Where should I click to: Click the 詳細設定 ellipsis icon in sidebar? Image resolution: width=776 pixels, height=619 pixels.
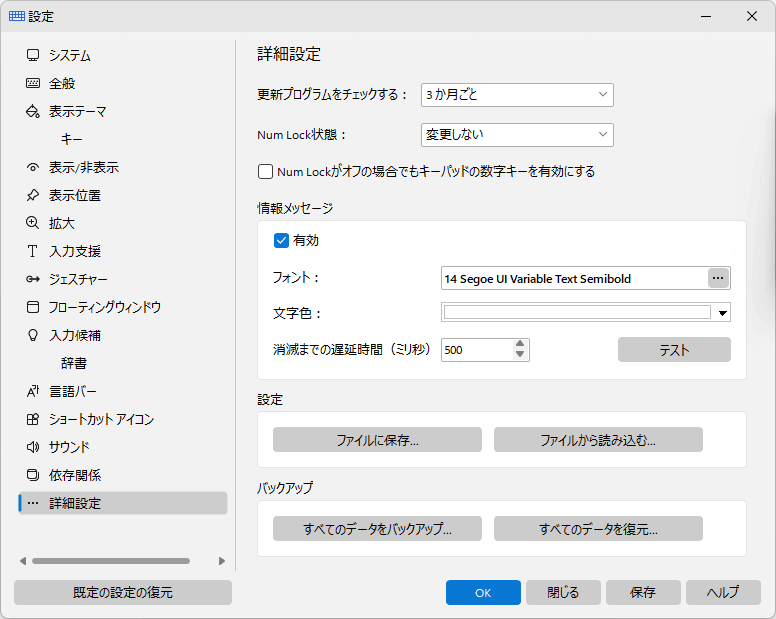click(33, 503)
